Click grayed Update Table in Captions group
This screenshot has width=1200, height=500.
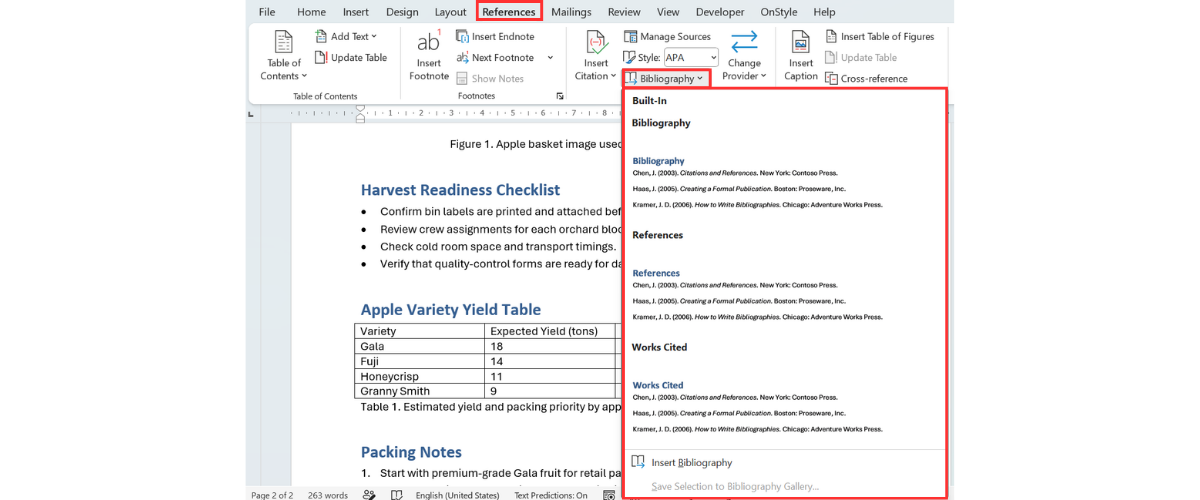pos(862,57)
